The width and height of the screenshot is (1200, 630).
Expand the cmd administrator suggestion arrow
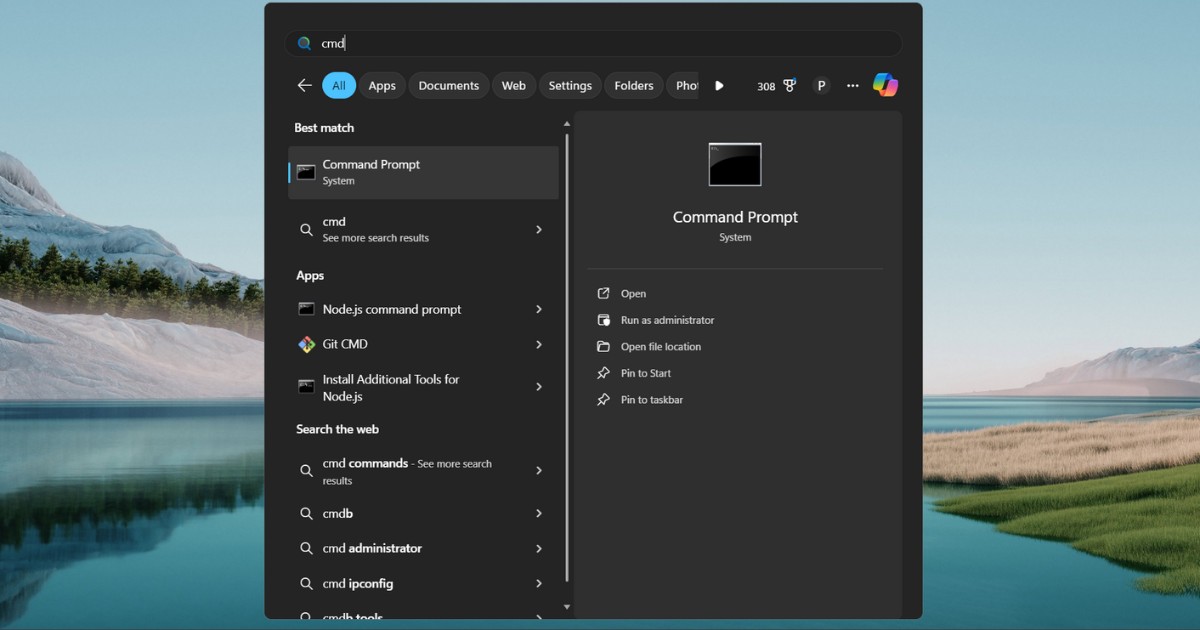click(539, 548)
